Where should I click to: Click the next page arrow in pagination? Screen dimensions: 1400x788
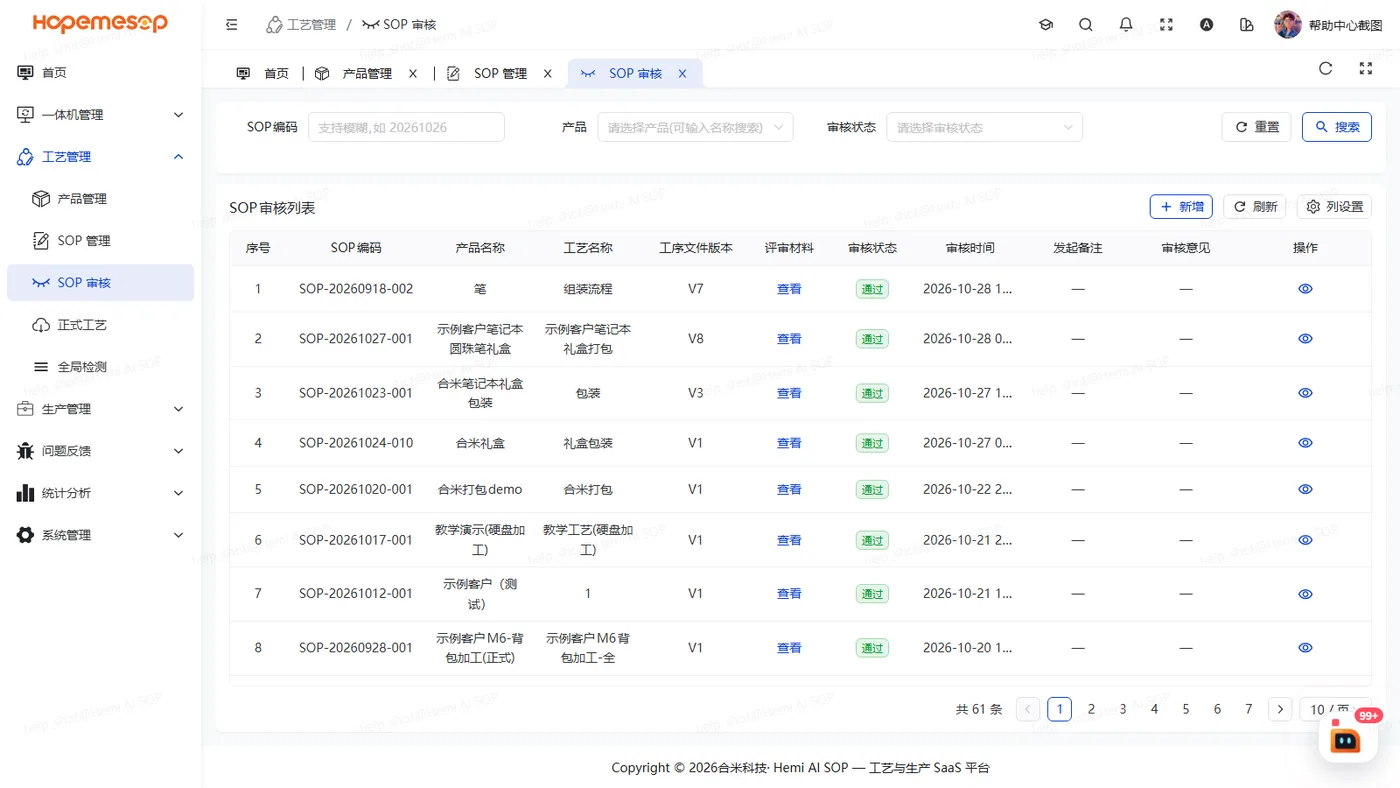(1280, 709)
